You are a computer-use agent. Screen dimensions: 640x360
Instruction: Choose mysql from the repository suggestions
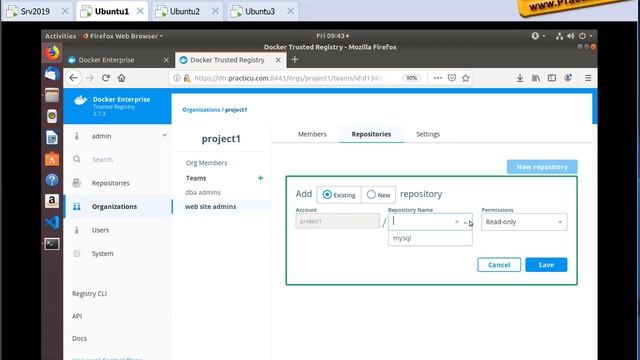click(430, 238)
